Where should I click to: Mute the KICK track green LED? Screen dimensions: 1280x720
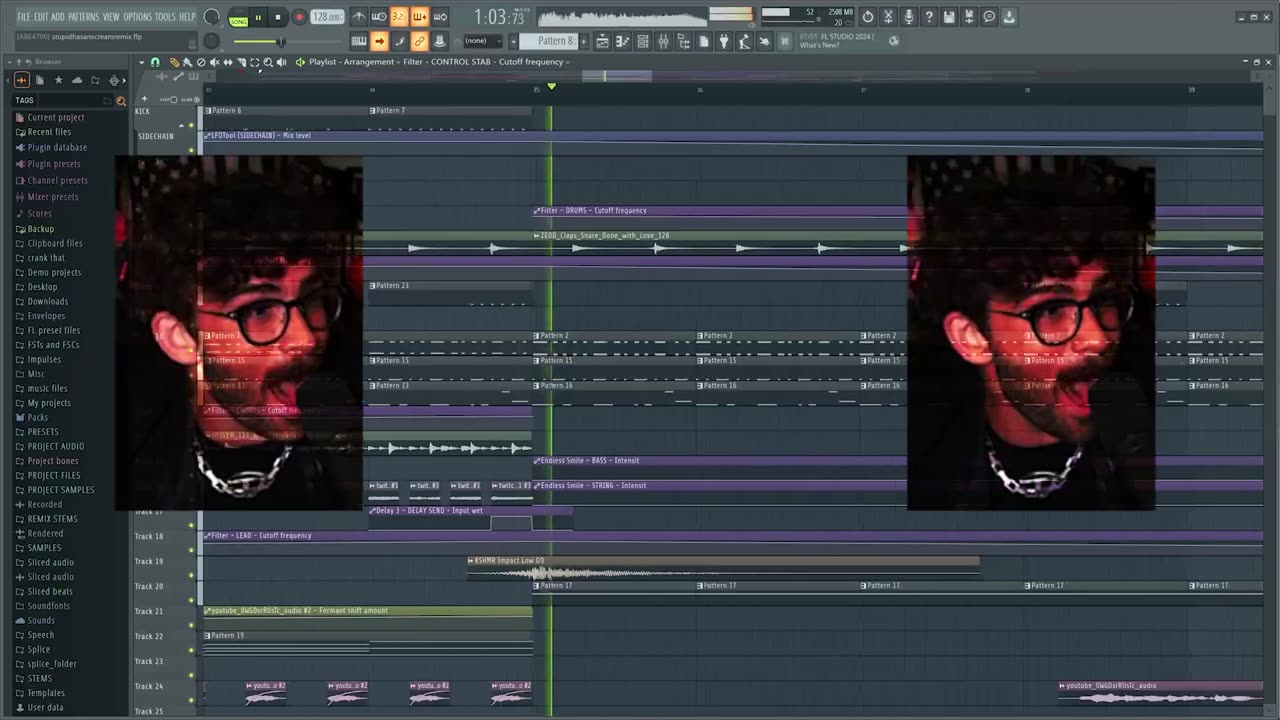pos(191,125)
